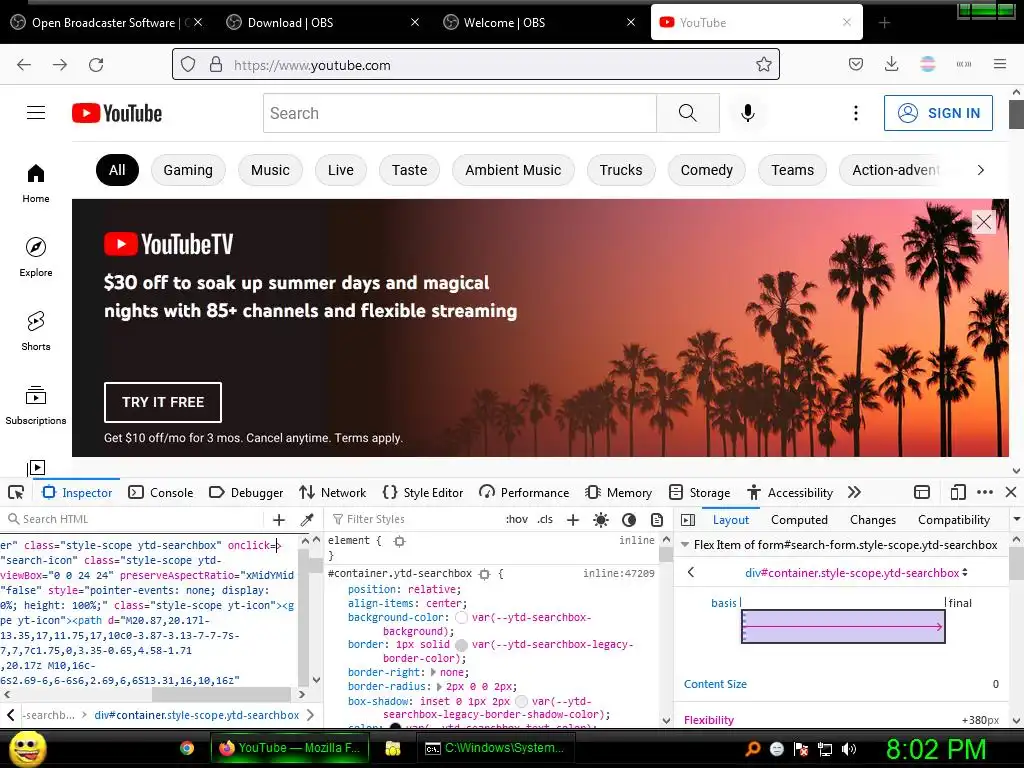The width and height of the screenshot is (1024, 768).
Task: Toggle Responsive Design Mode in devtools
Action: tap(957, 492)
